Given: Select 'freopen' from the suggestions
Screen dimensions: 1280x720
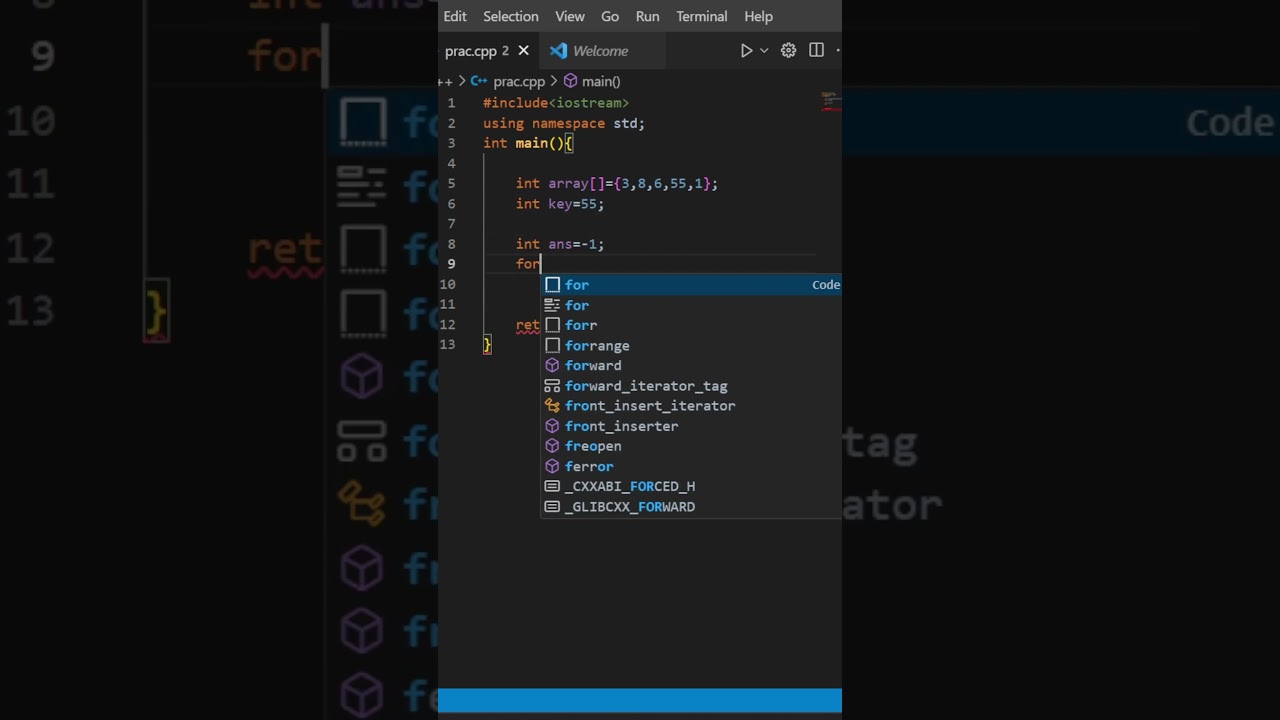Looking at the screenshot, I should point(692,446).
